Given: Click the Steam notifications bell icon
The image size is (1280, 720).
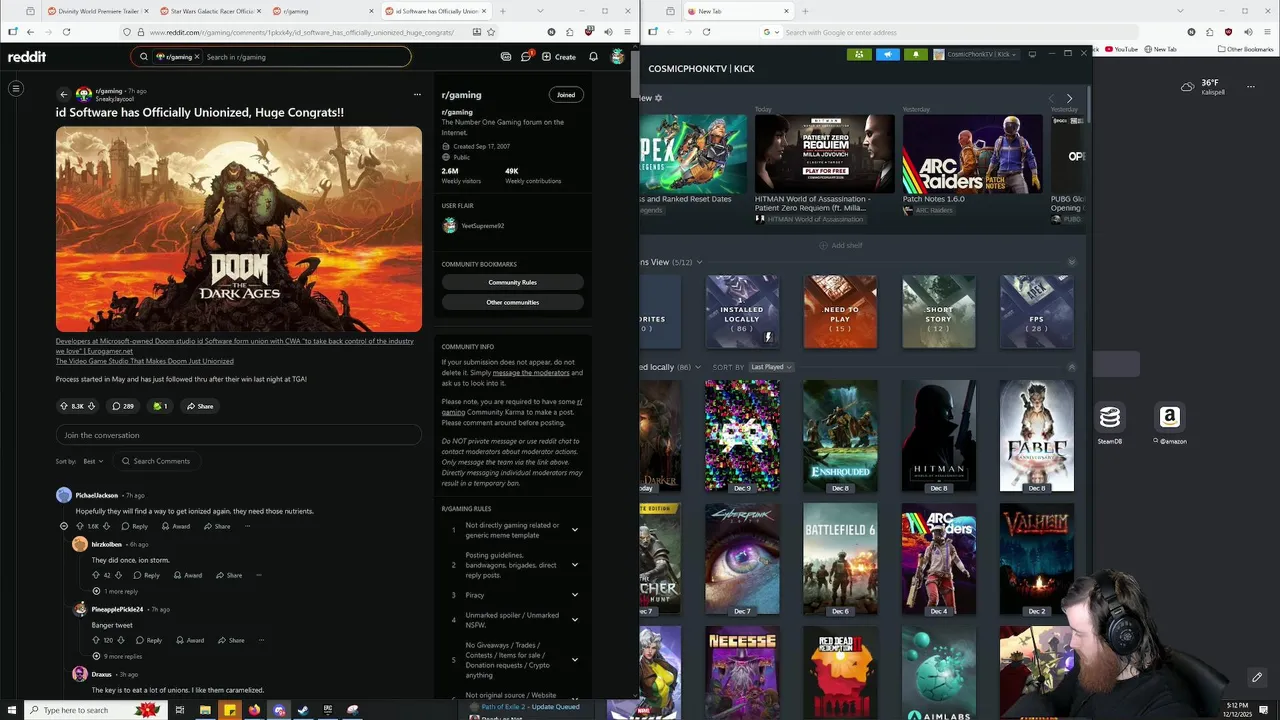Looking at the screenshot, I should (916, 54).
